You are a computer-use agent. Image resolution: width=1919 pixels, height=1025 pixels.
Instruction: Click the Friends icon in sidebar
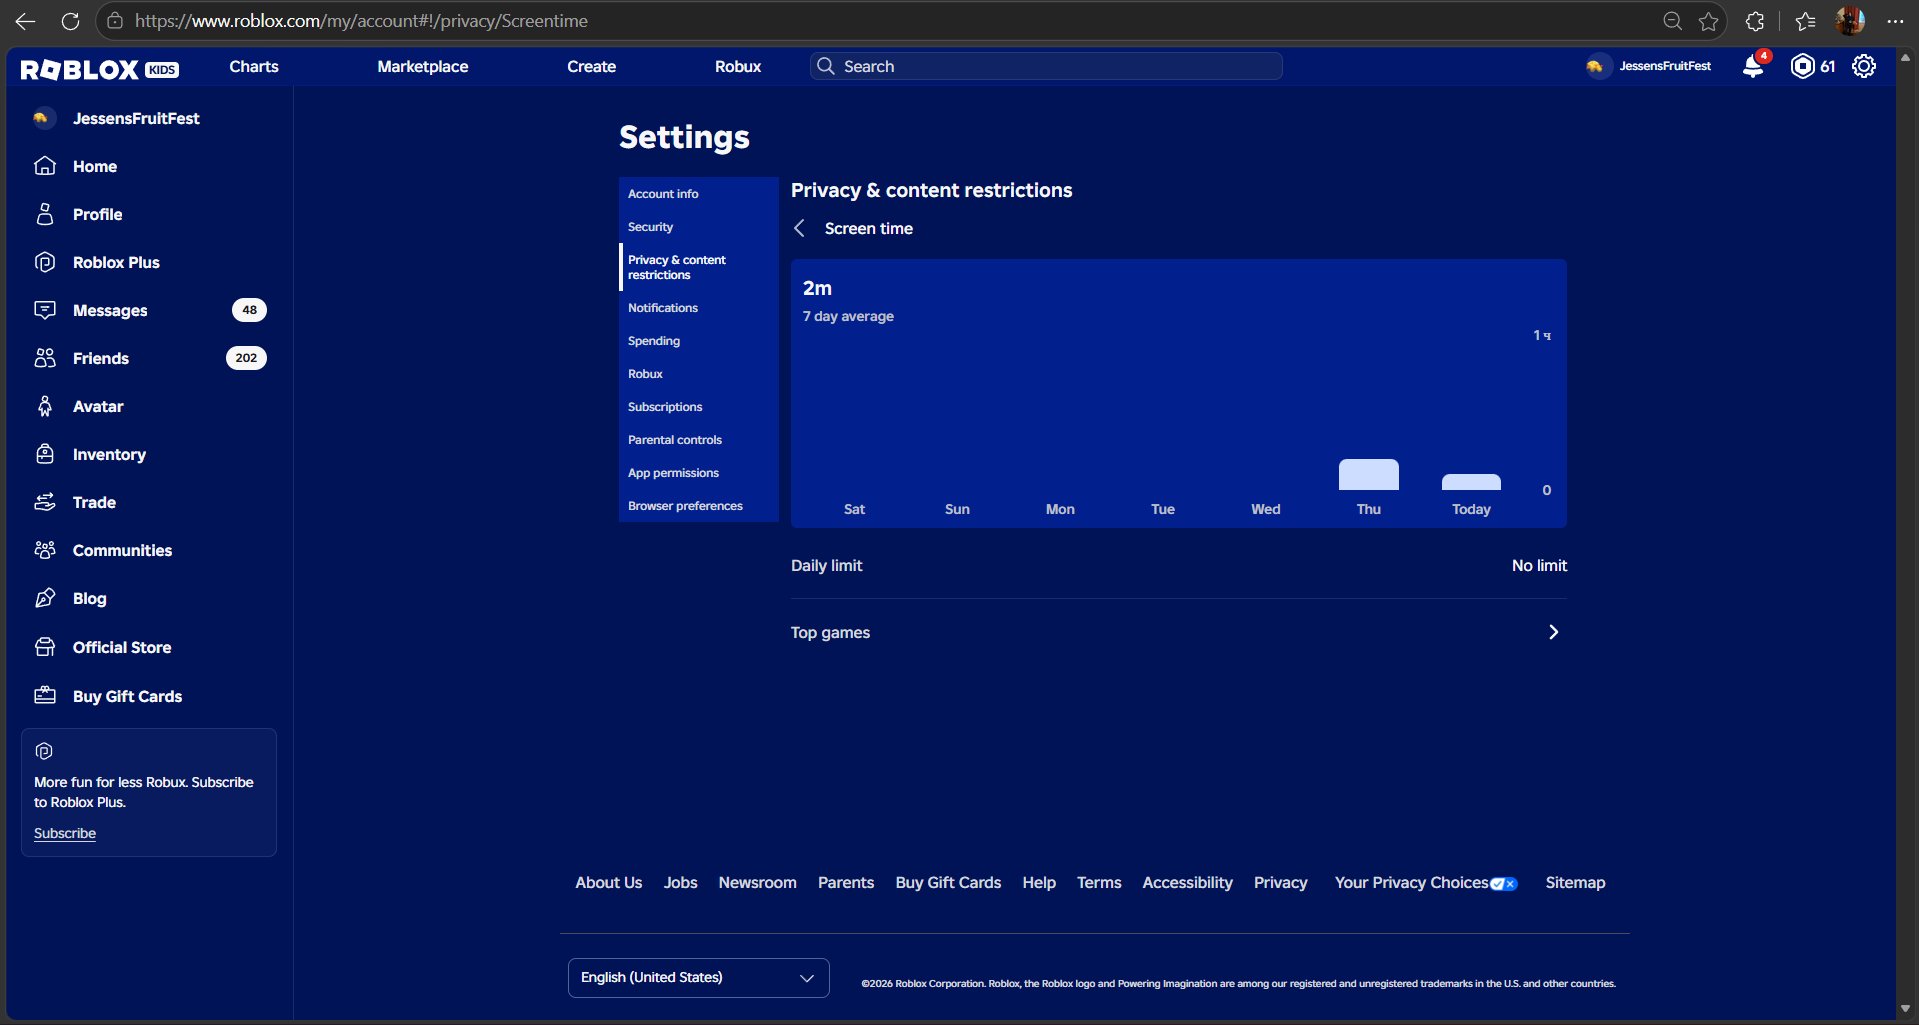tap(45, 358)
